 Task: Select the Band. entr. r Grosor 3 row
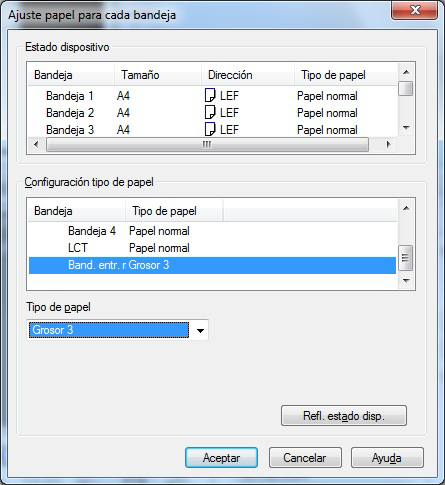pos(212,265)
